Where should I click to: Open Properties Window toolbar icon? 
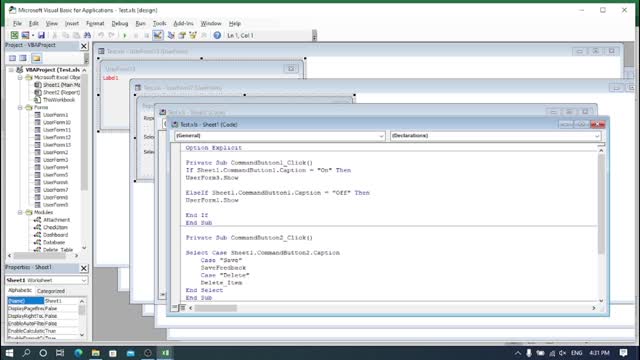pyautogui.click(x=182, y=36)
